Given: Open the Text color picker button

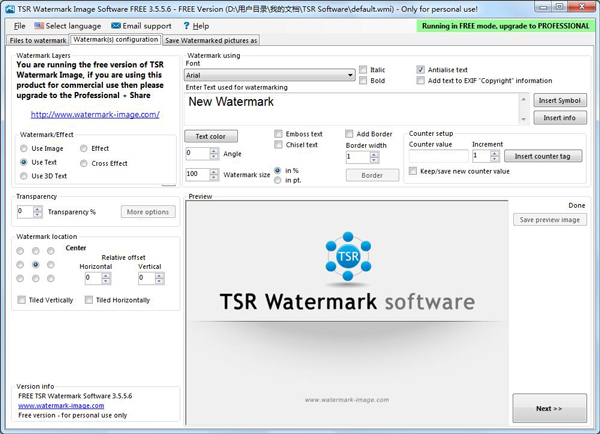Looking at the screenshot, I should (211, 136).
